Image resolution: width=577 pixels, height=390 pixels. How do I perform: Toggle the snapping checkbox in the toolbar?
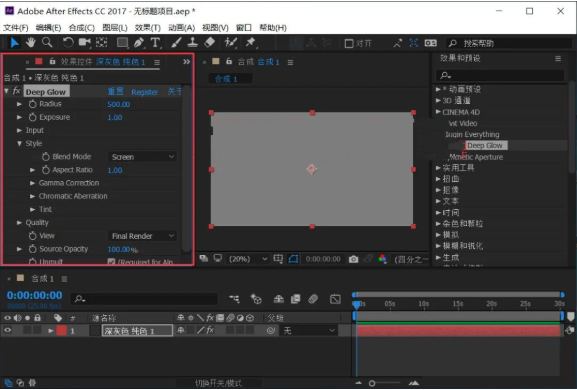coord(348,43)
